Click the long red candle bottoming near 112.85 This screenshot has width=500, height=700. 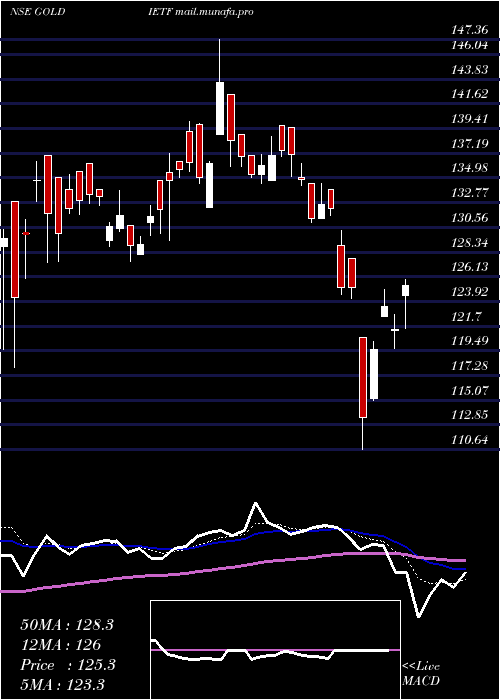click(363, 377)
